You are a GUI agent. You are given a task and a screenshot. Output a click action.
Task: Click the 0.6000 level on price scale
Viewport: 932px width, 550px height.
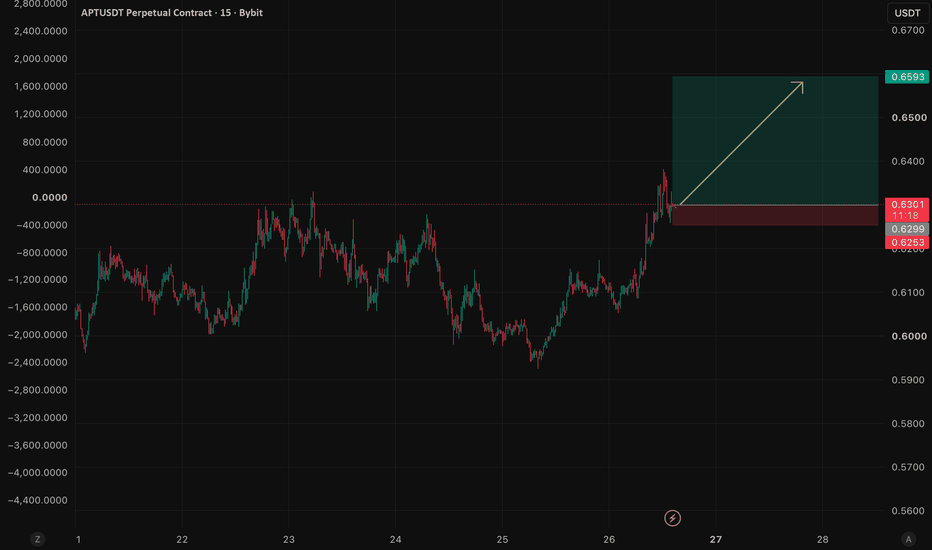(x=909, y=336)
